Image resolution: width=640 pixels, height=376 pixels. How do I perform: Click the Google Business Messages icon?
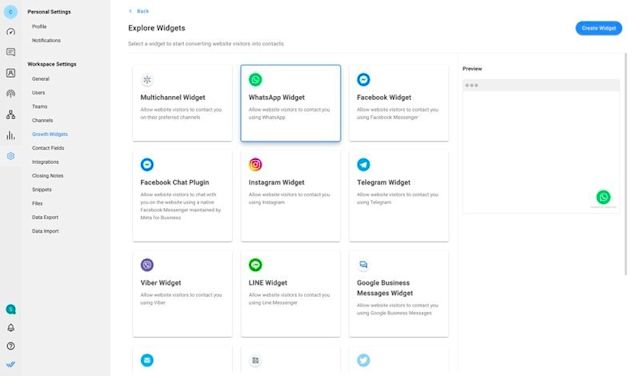363,265
